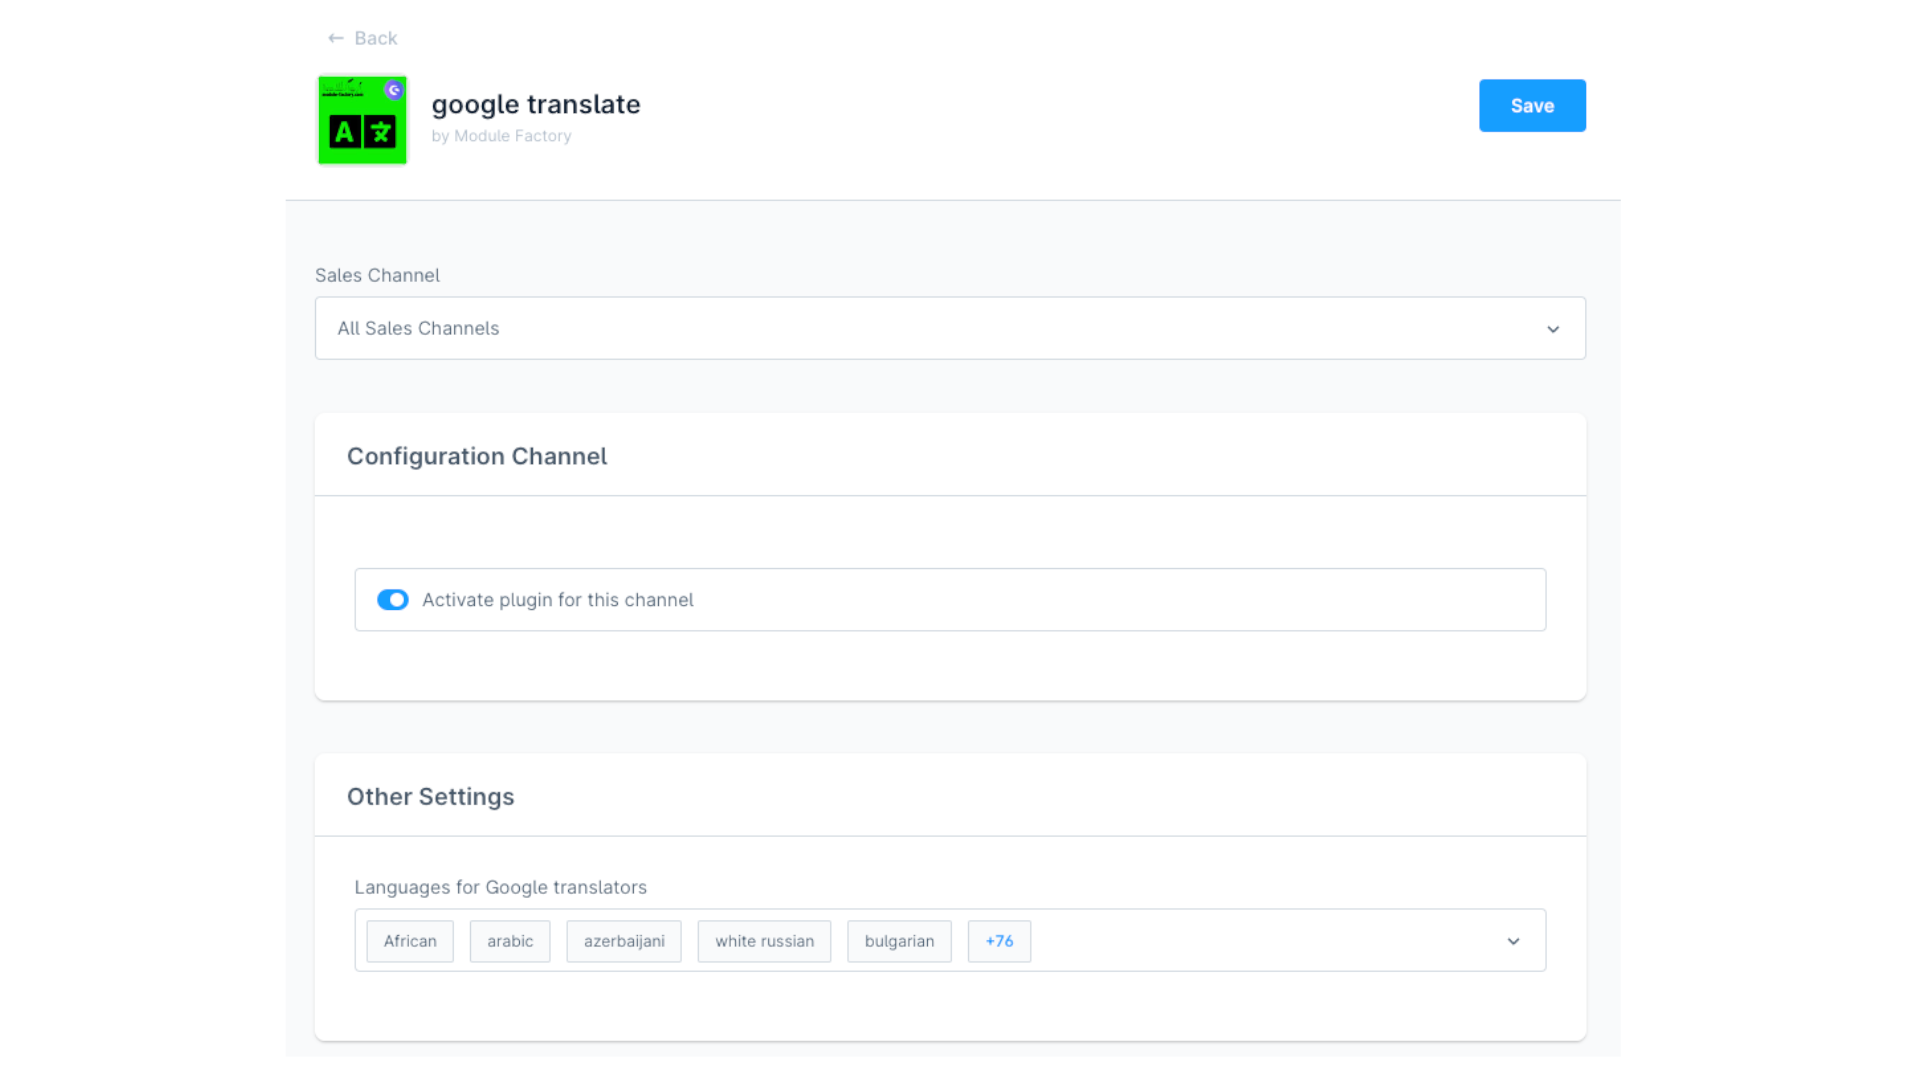Click the Activate plugin for this channel label
1920x1080 pixels.
pyautogui.click(x=558, y=600)
